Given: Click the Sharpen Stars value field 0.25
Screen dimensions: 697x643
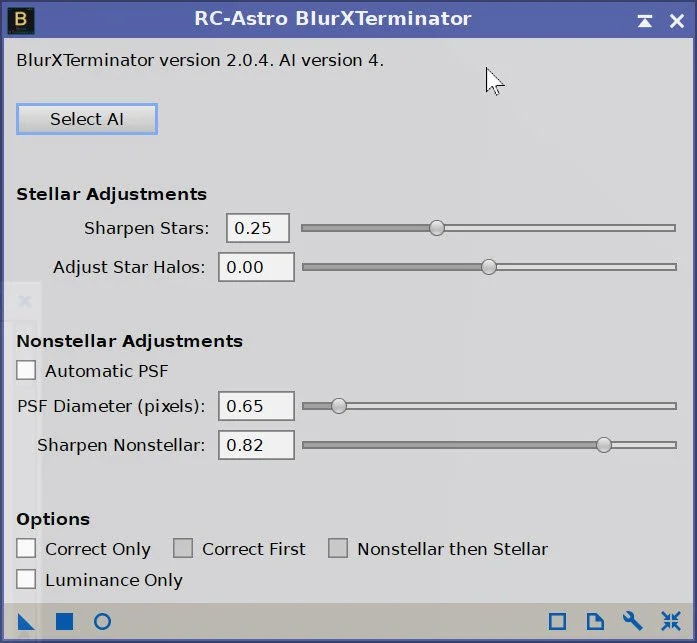Looking at the screenshot, I should point(258,228).
